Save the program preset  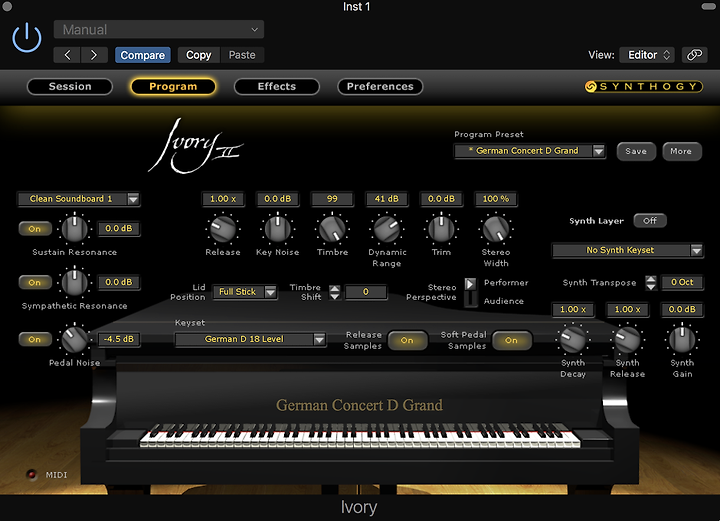click(x=636, y=151)
